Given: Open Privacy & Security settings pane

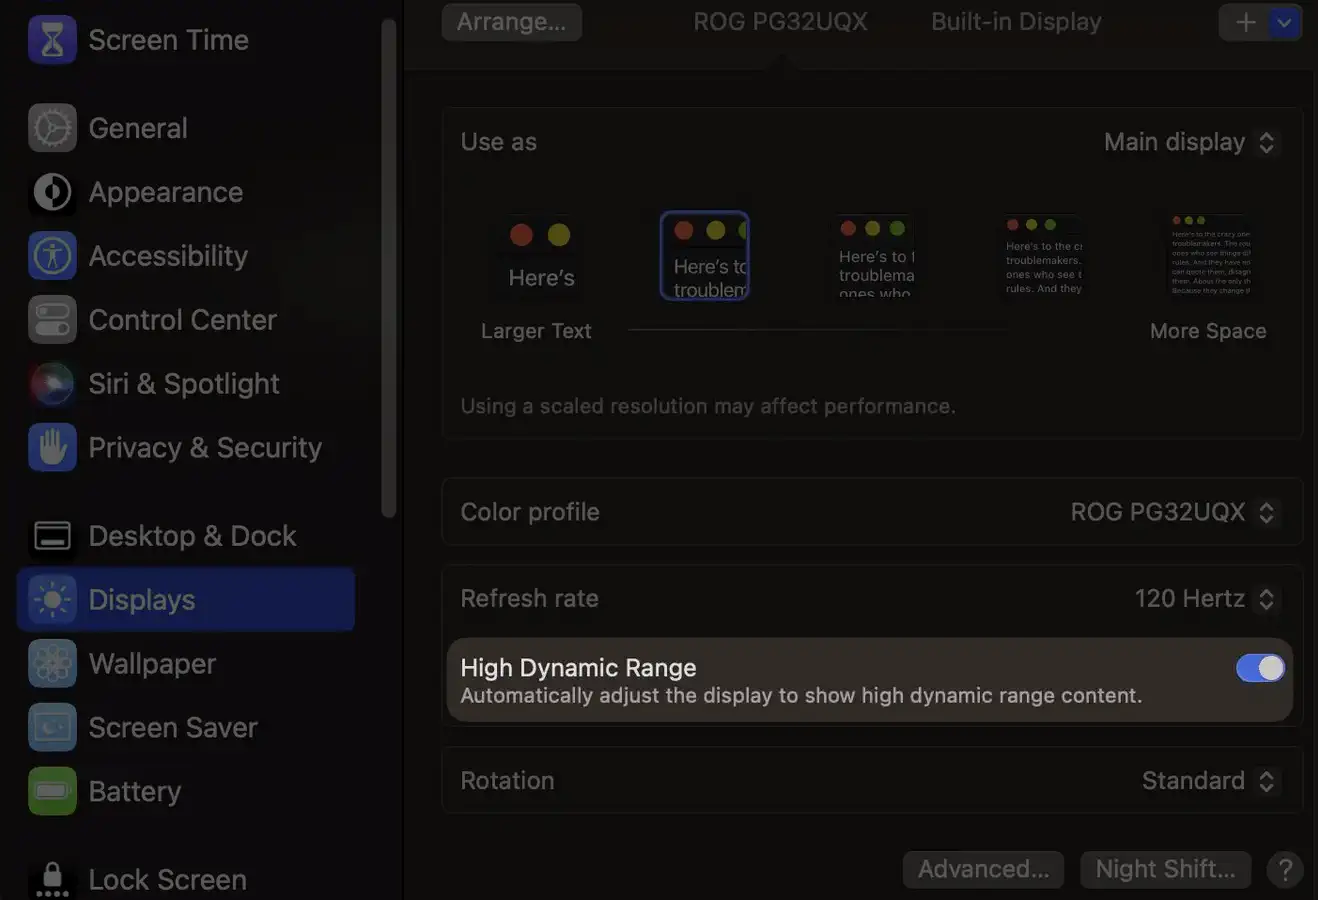Looking at the screenshot, I should 186,448.
